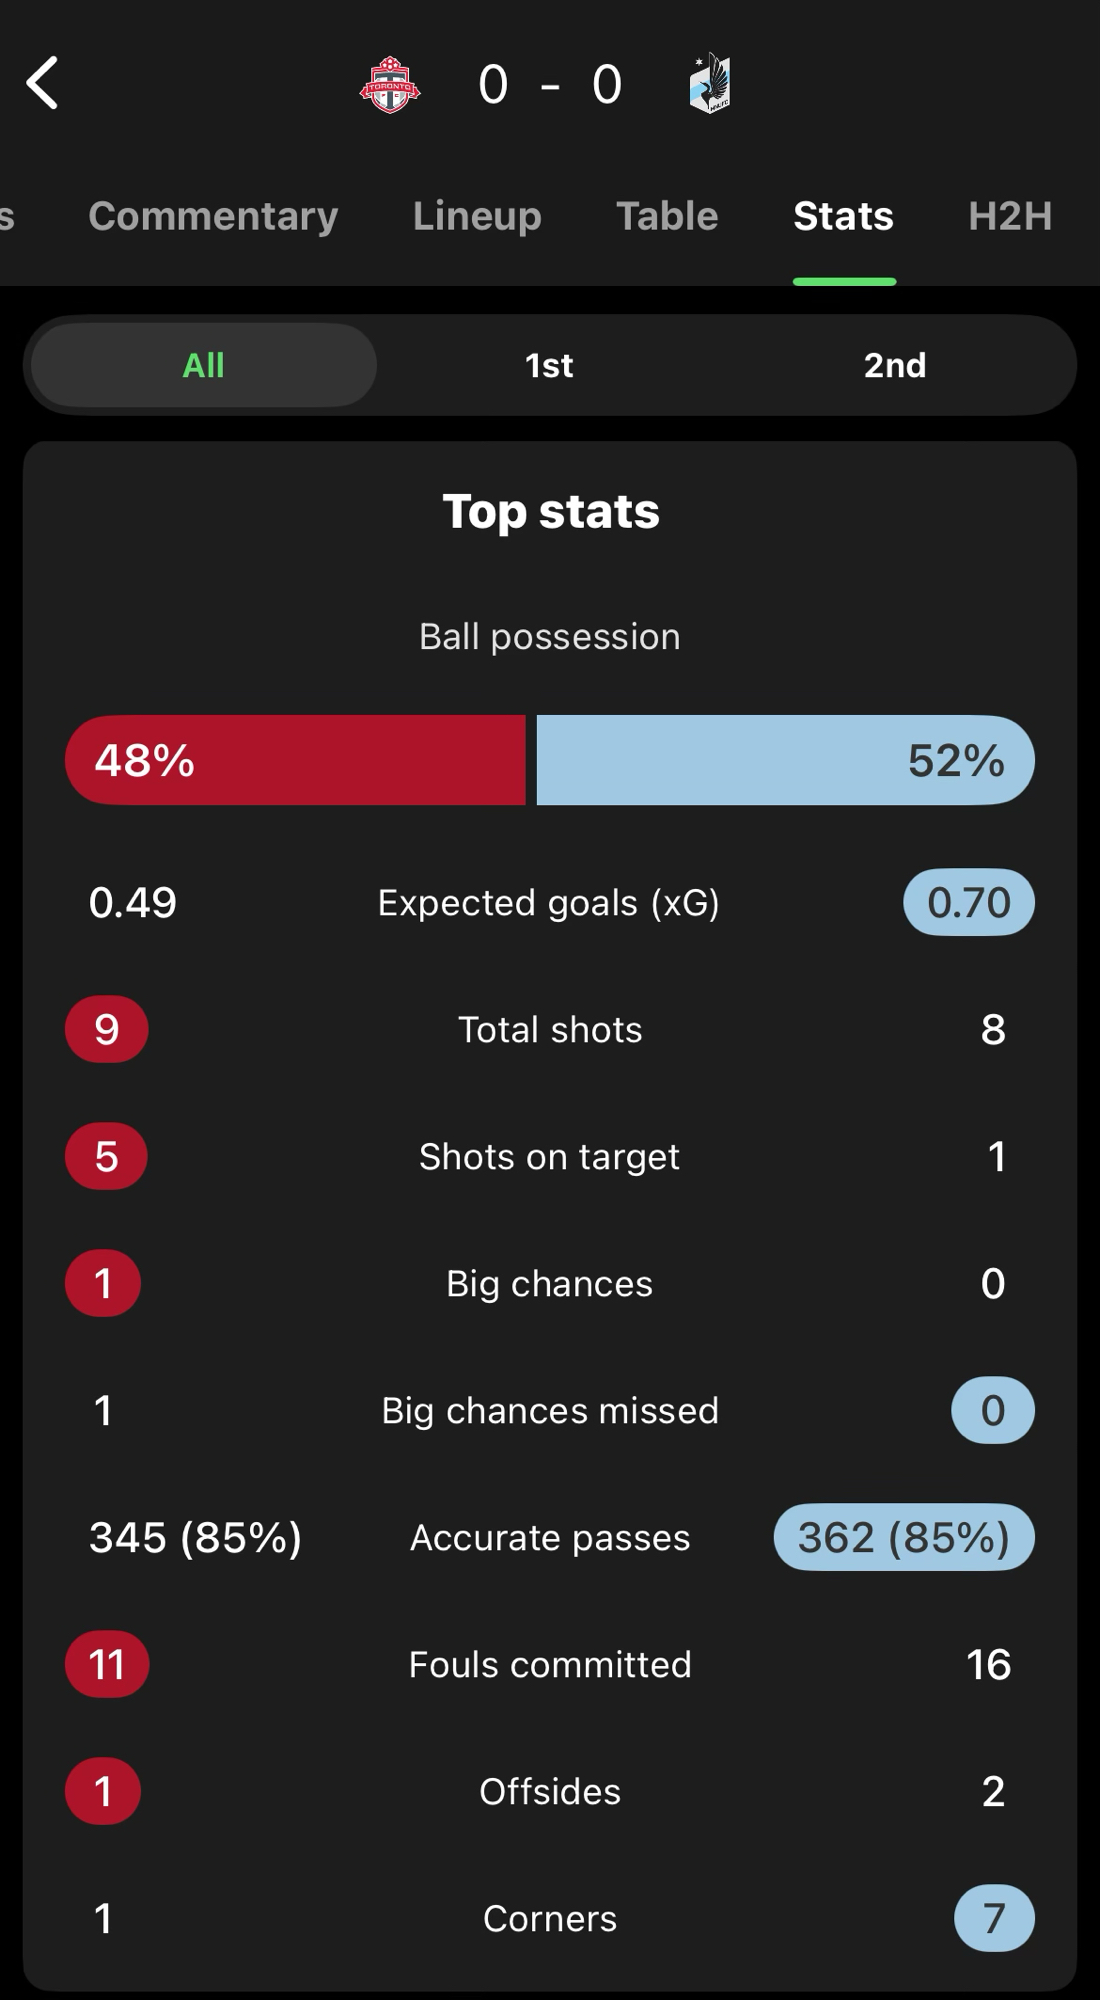Select the Stats tab

843,216
